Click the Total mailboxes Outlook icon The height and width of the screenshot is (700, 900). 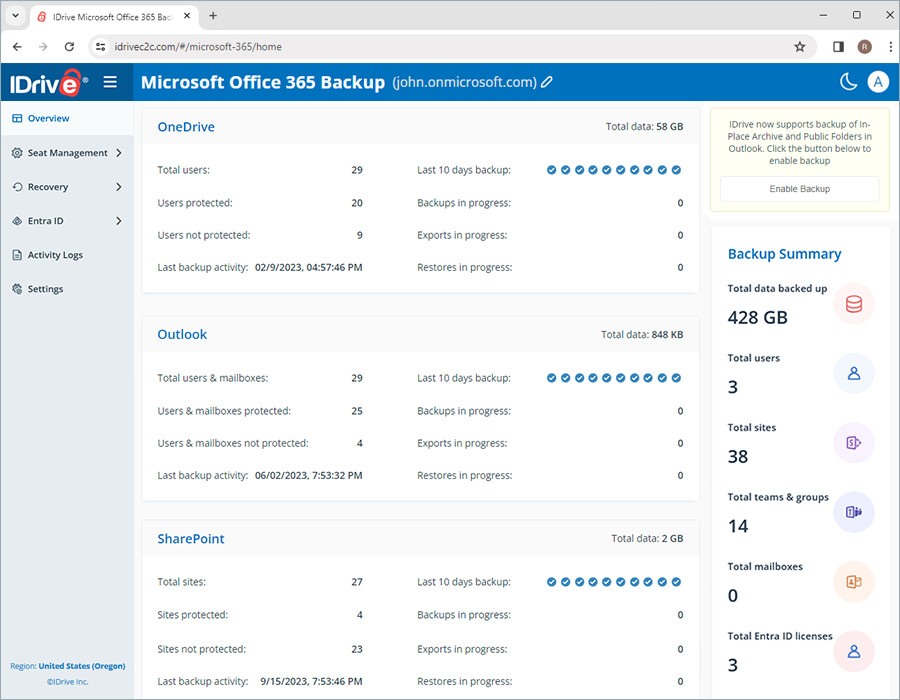click(x=854, y=581)
